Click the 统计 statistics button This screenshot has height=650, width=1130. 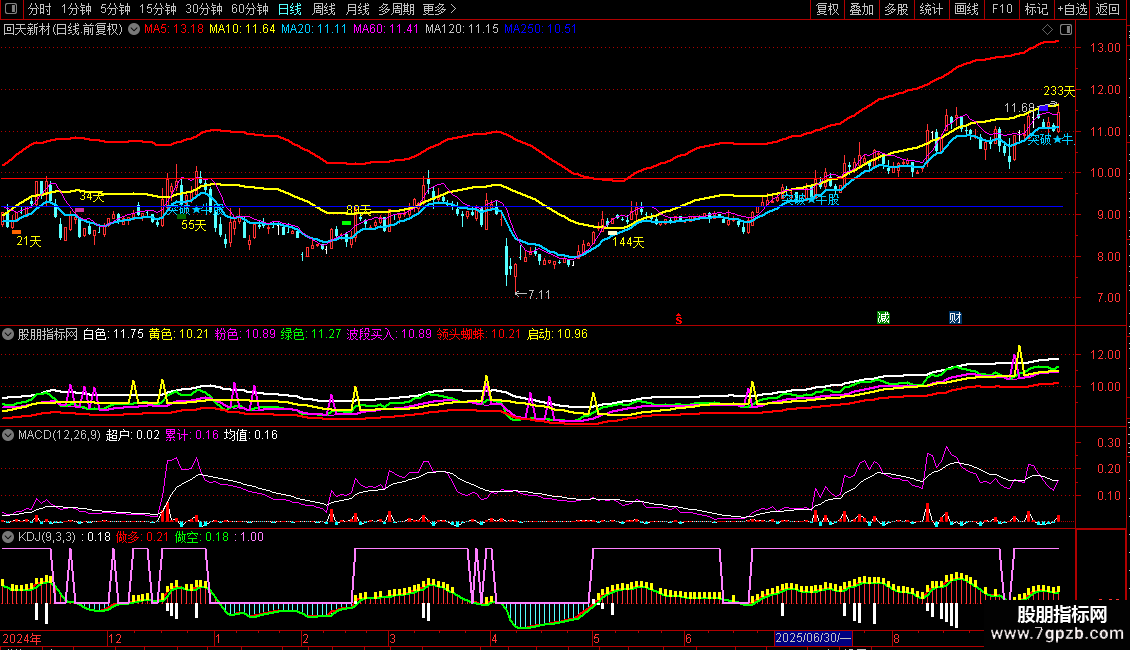(x=931, y=9)
